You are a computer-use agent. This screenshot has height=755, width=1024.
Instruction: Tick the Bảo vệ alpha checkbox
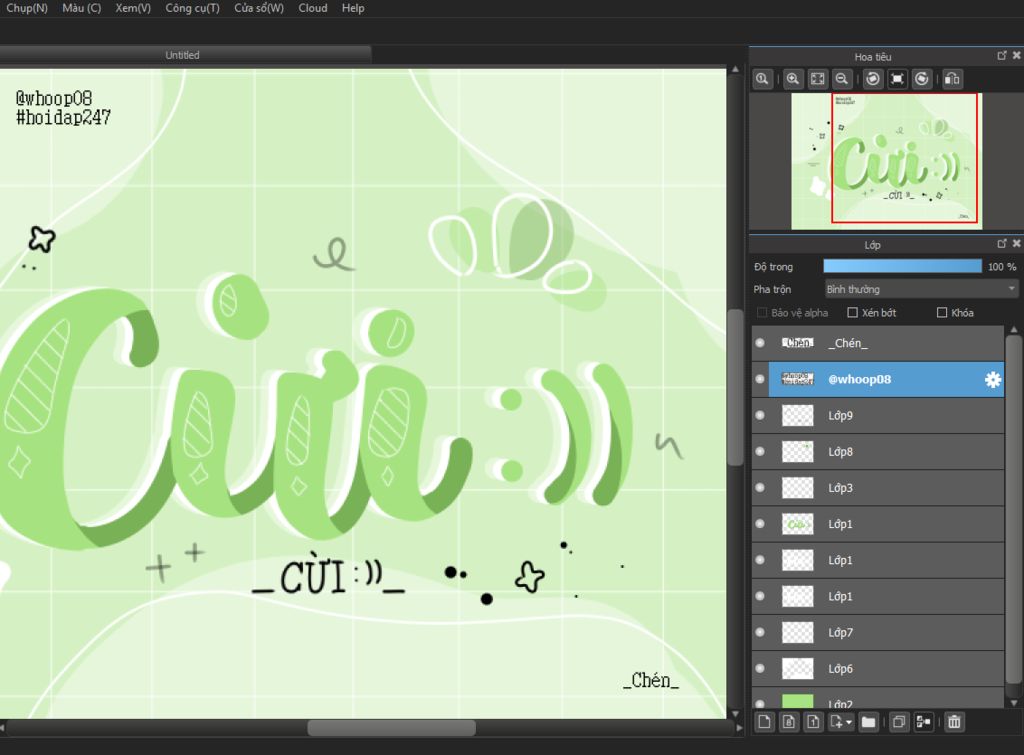[x=761, y=313]
